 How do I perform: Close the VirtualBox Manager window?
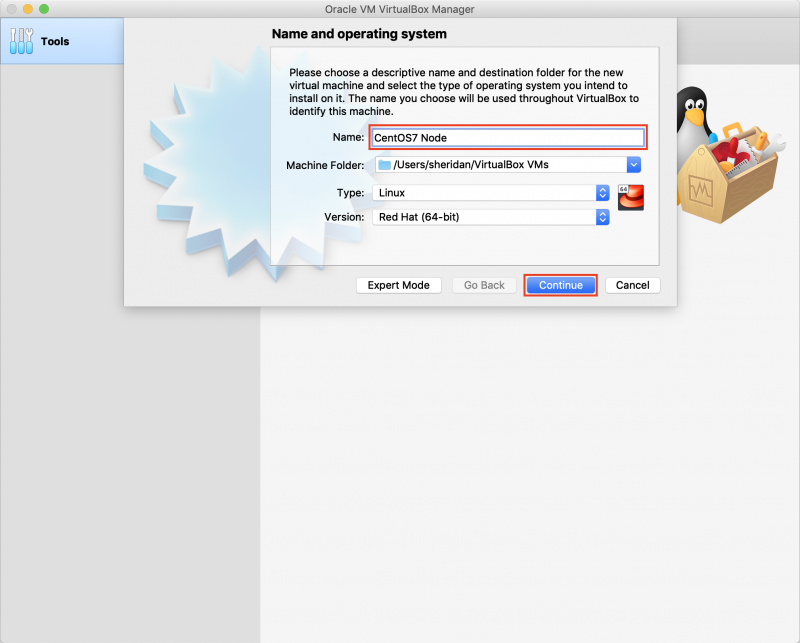tap(12, 9)
